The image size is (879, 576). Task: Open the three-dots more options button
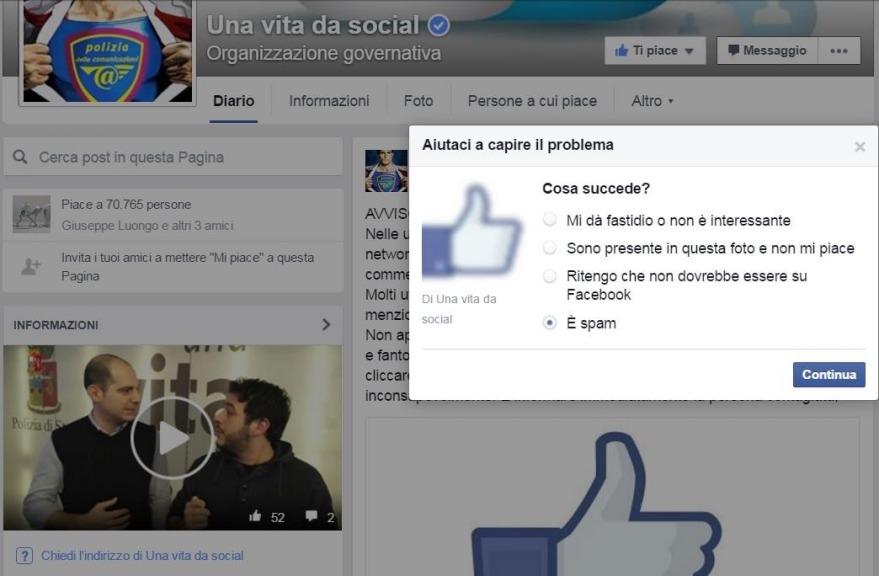(x=839, y=50)
